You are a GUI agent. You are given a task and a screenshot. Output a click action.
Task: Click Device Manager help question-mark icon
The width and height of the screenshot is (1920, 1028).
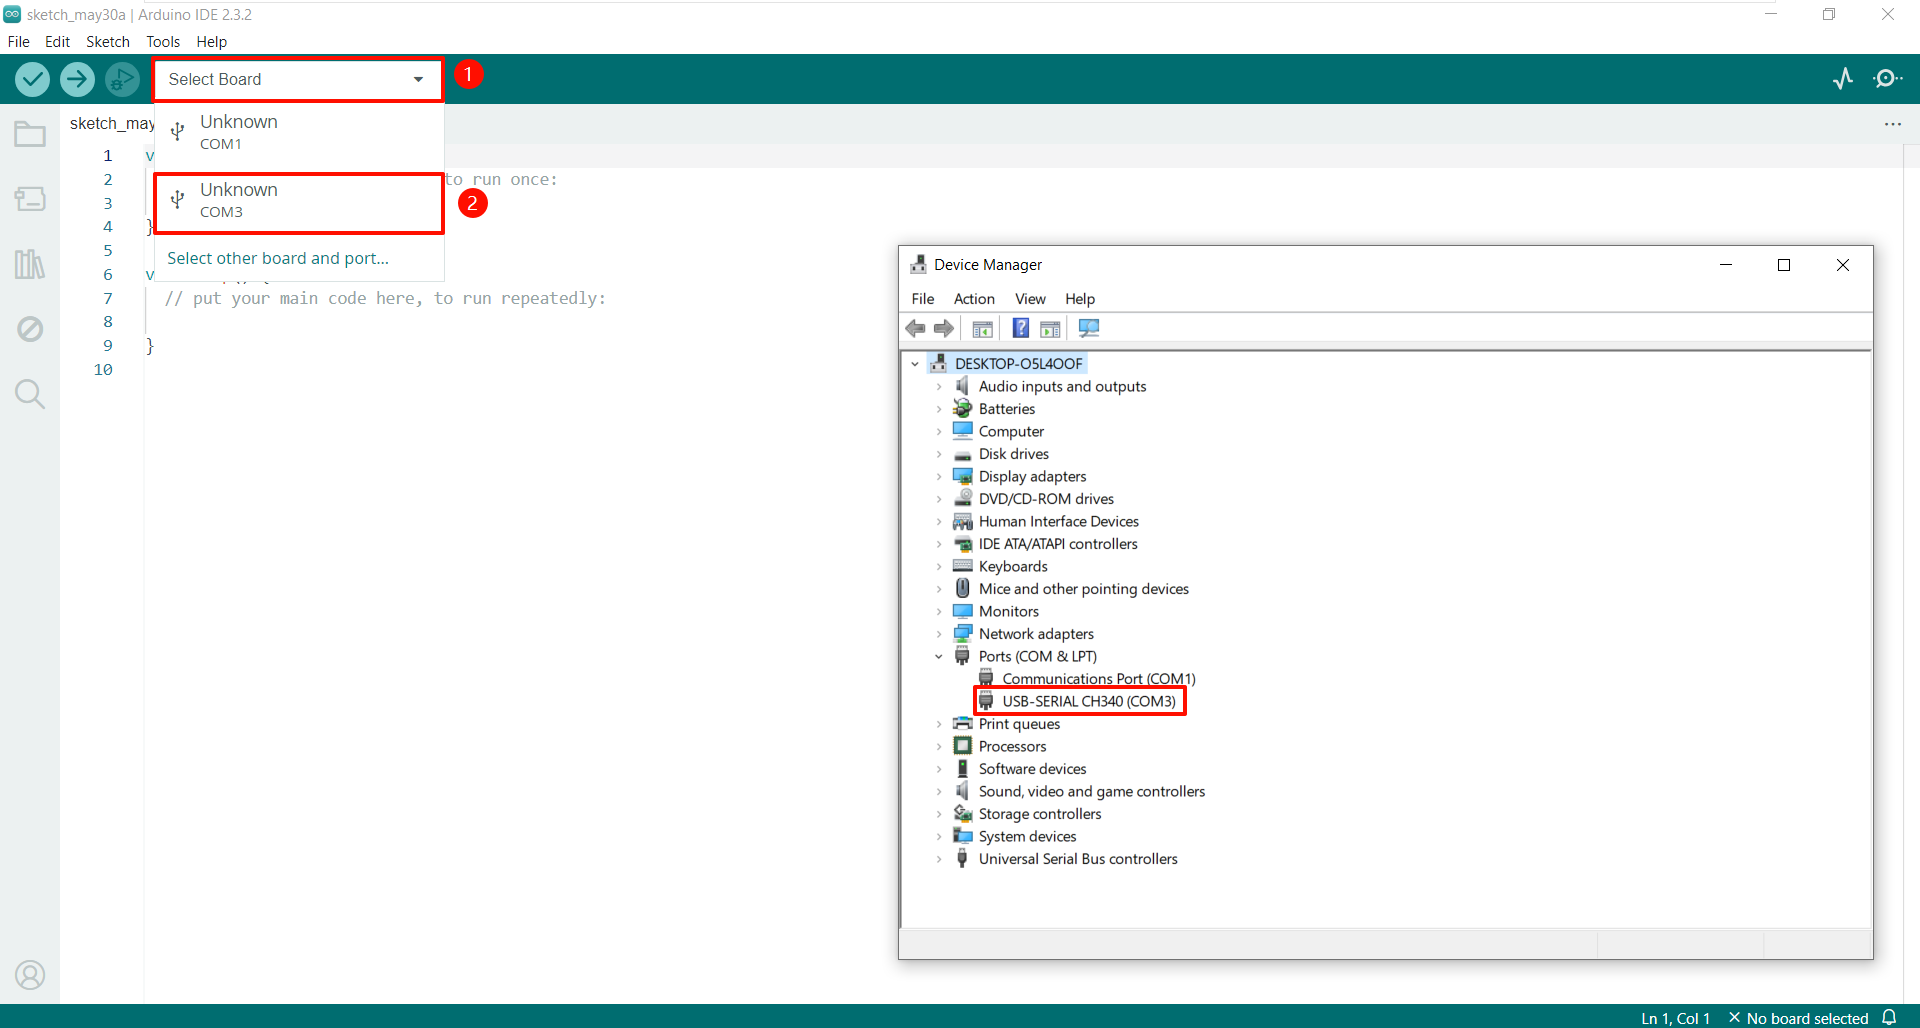(x=1020, y=328)
